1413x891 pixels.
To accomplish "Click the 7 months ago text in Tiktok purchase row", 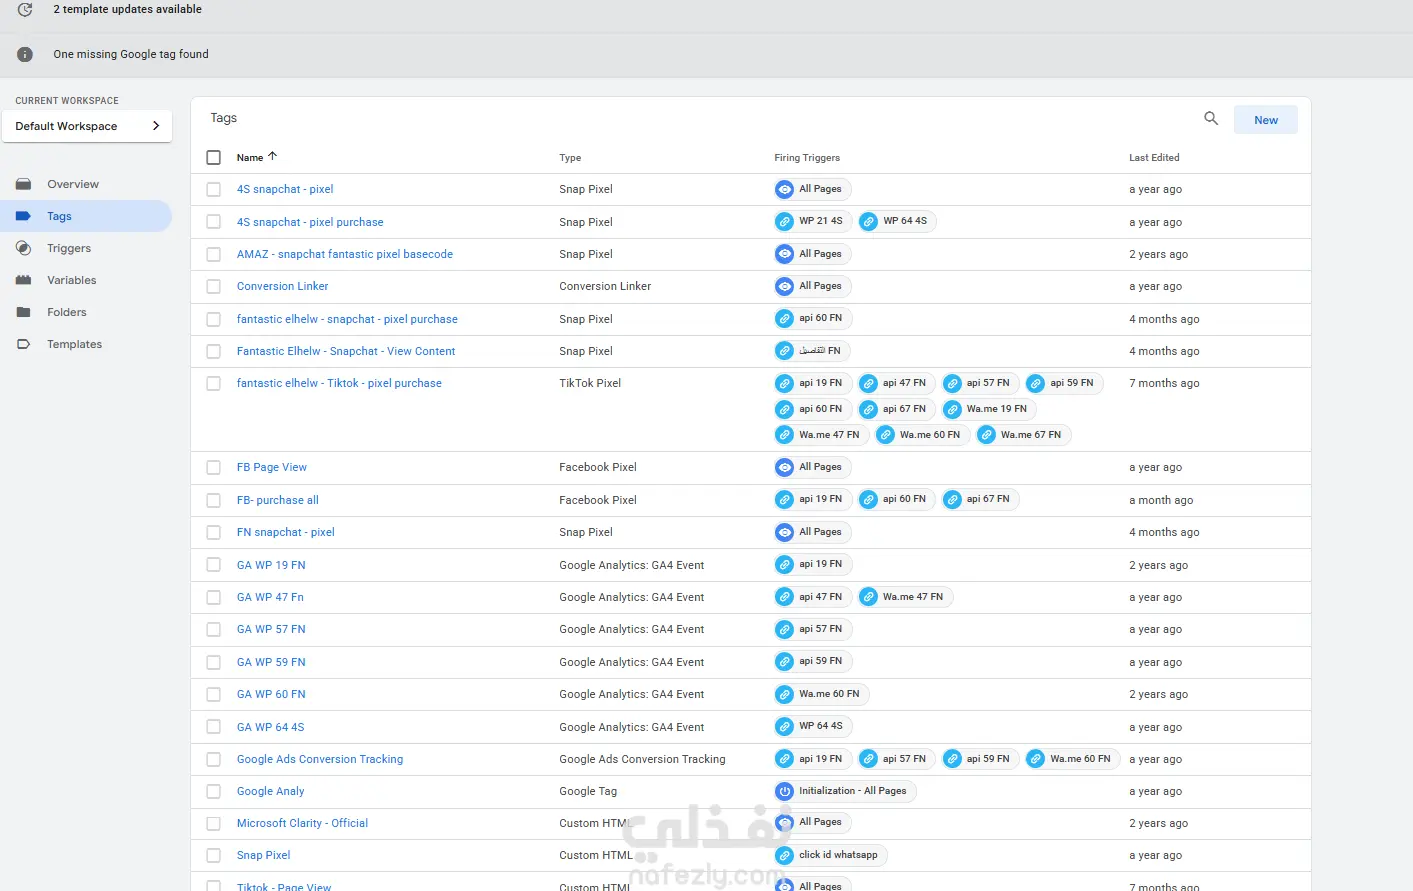I will [x=1164, y=383].
